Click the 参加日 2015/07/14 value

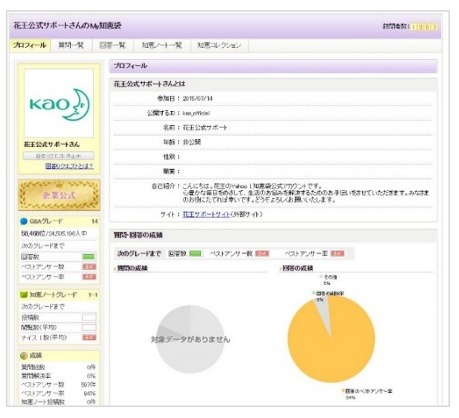(197, 99)
